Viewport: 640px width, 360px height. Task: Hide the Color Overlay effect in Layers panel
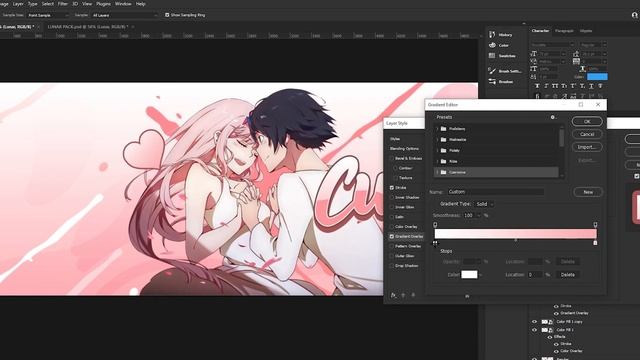pos(556,351)
